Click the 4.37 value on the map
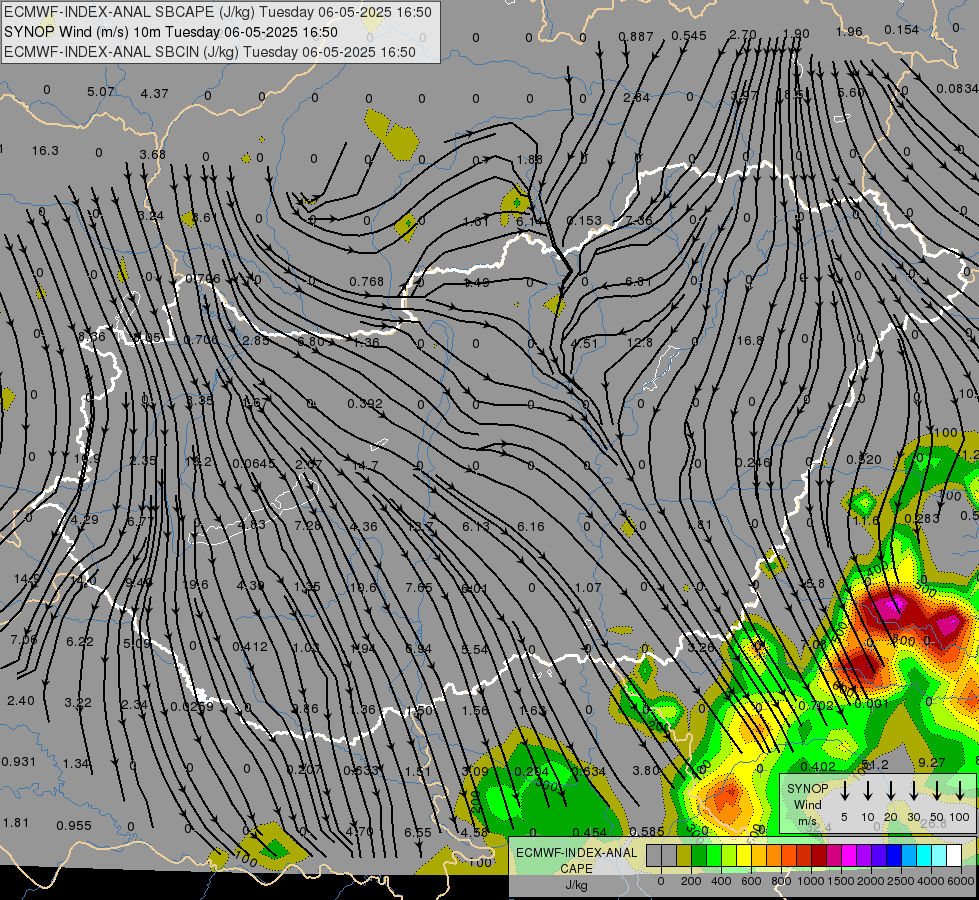Image resolution: width=979 pixels, height=900 pixels. click(154, 94)
